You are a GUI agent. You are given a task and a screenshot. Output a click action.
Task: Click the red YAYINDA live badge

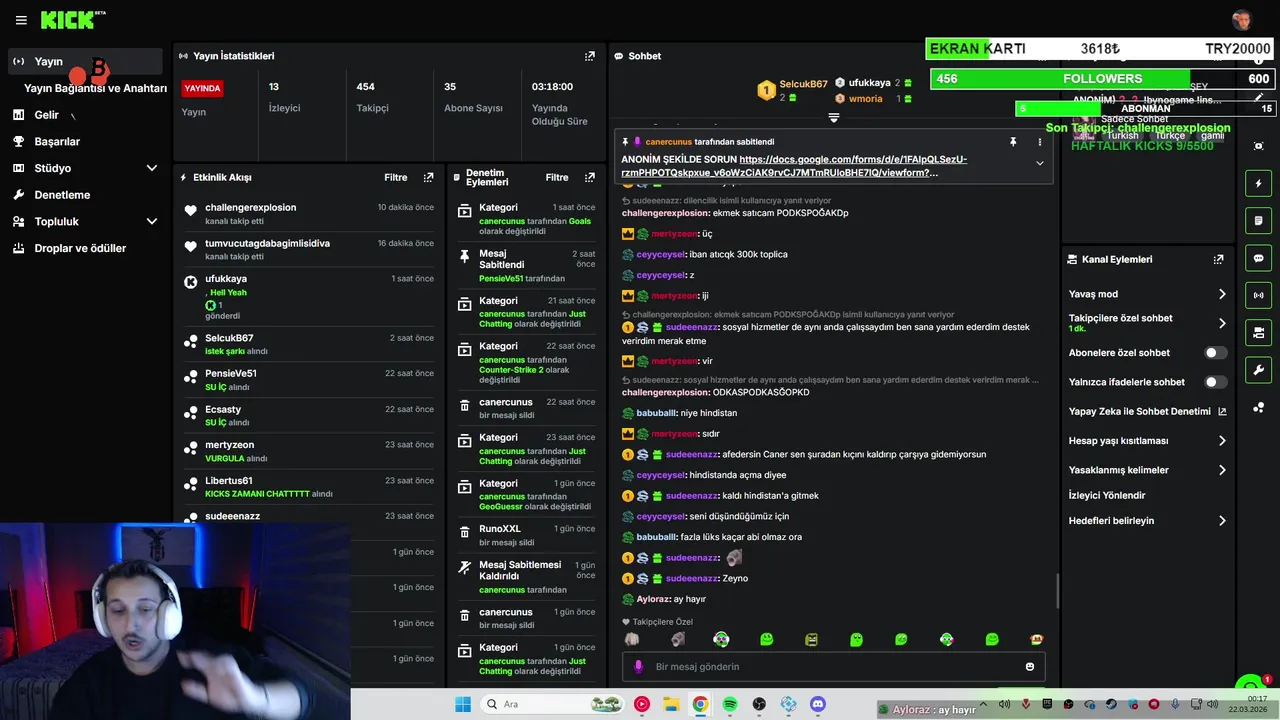pyautogui.click(x=202, y=88)
